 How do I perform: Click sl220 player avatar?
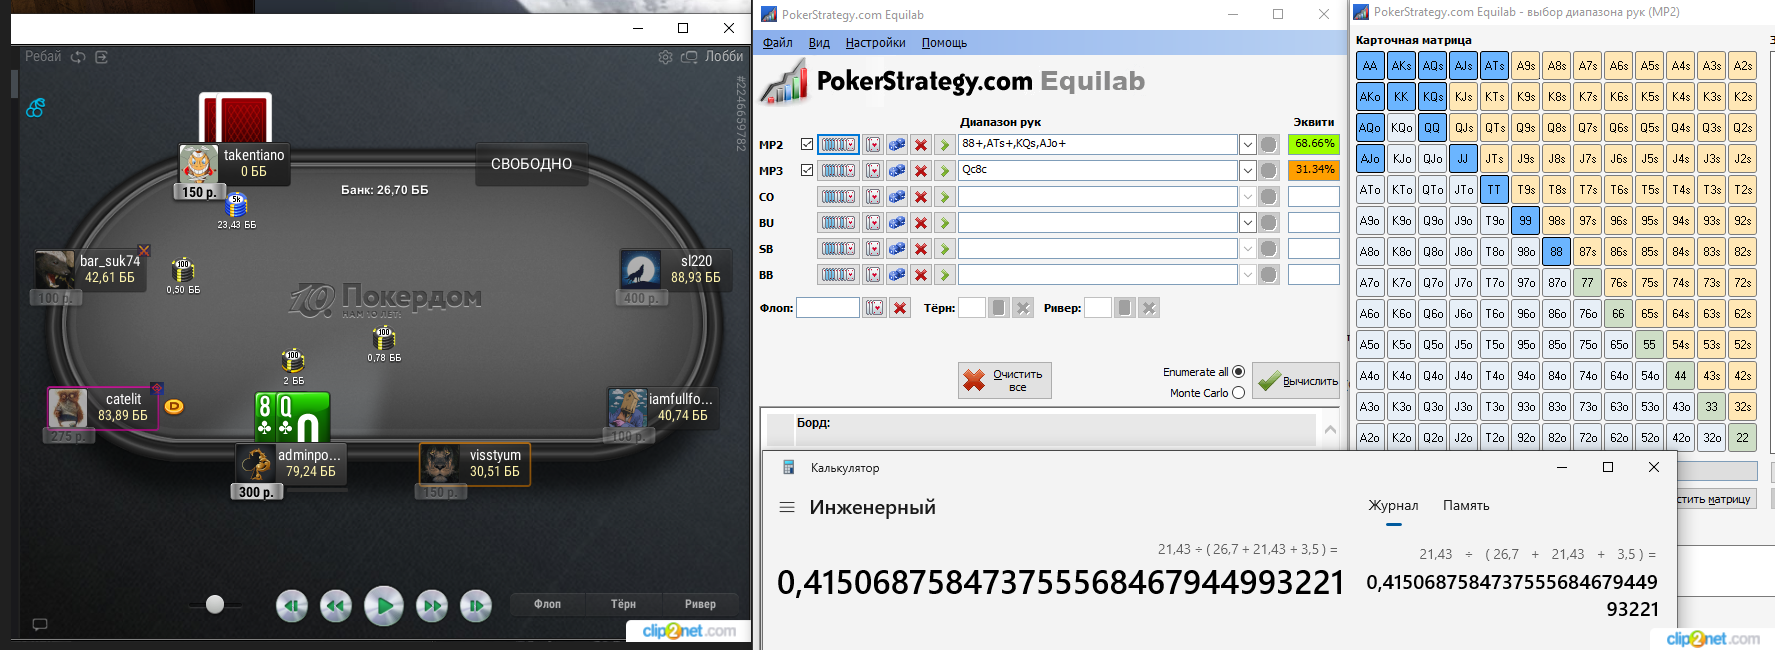(641, 269)
